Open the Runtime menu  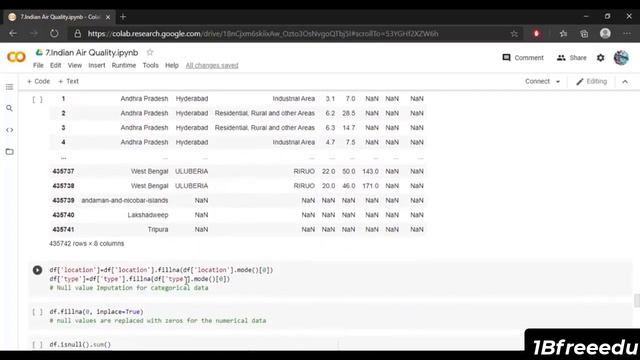click(x=124, y=65)
